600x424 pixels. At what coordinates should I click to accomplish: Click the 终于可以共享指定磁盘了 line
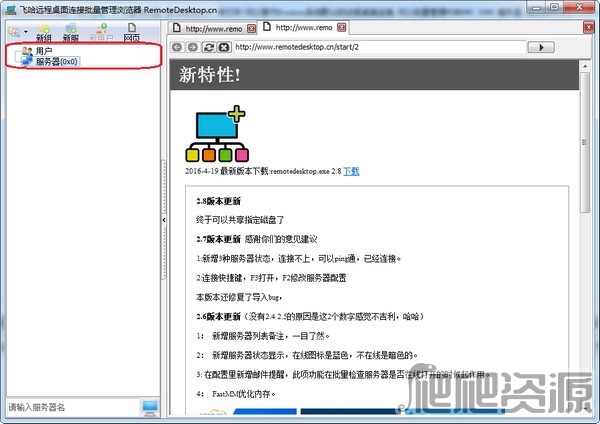[x=240, y=220]
